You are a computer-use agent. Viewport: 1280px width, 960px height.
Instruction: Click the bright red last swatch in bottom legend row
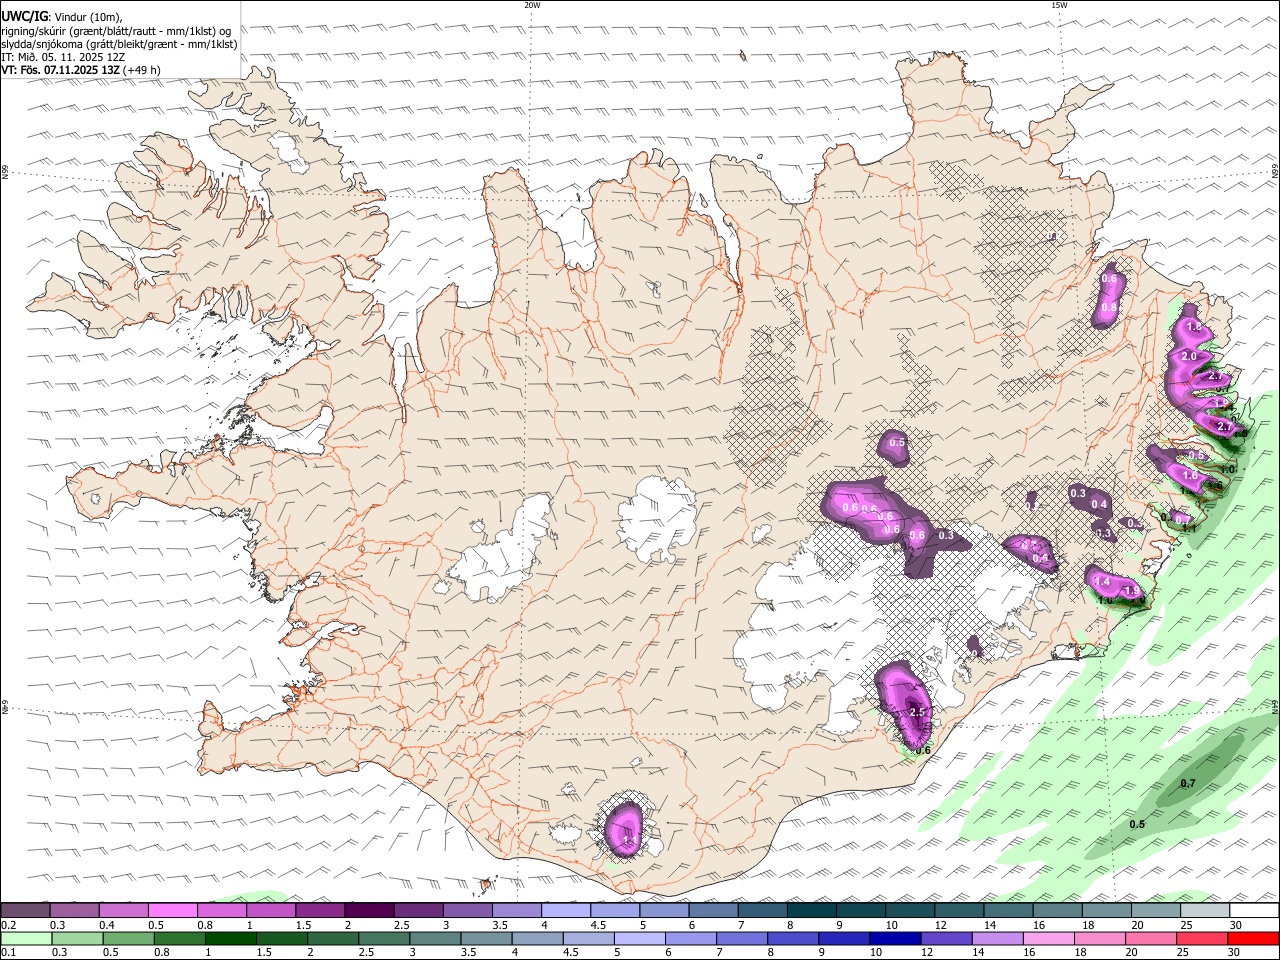tap(1253, 939)
